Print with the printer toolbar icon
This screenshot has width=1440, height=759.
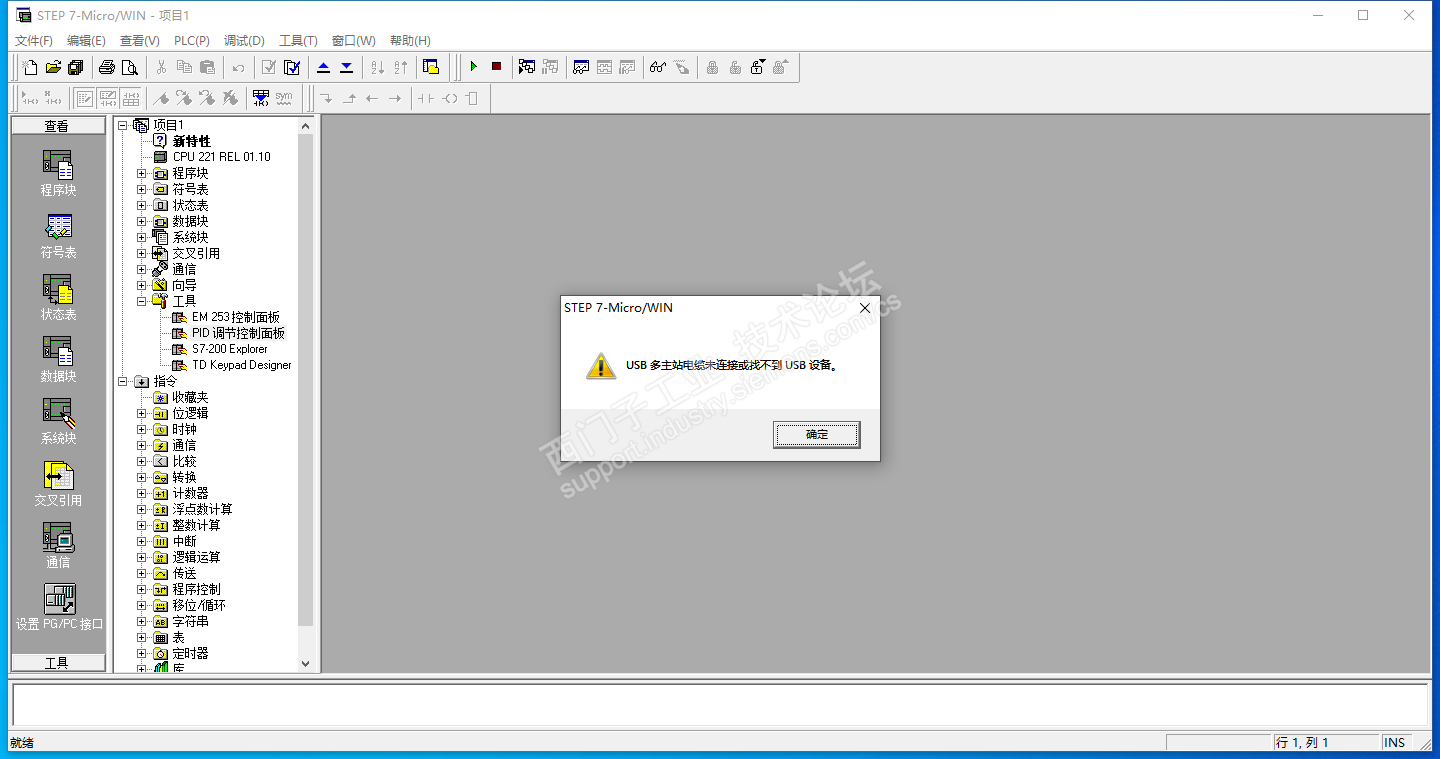click(107, 67)
